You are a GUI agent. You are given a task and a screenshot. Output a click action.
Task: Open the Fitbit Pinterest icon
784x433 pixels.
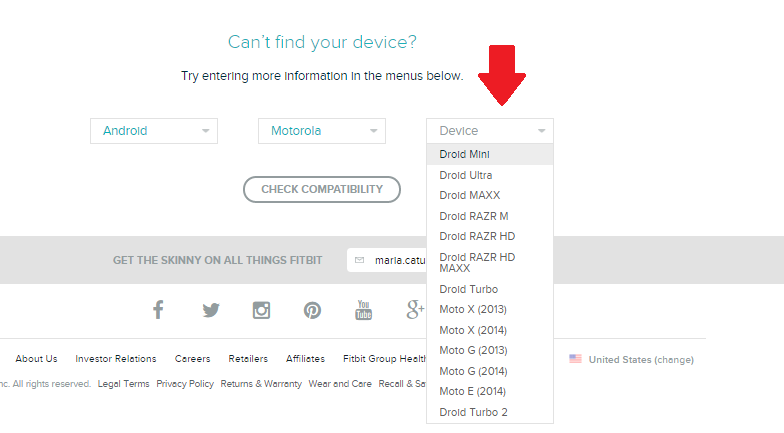[x=312, y=310]
